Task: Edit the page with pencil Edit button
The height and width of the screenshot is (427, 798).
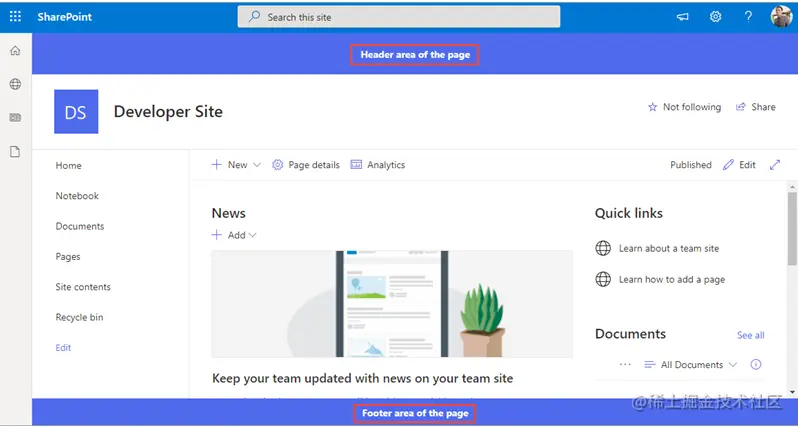Action: pos(739,165)
